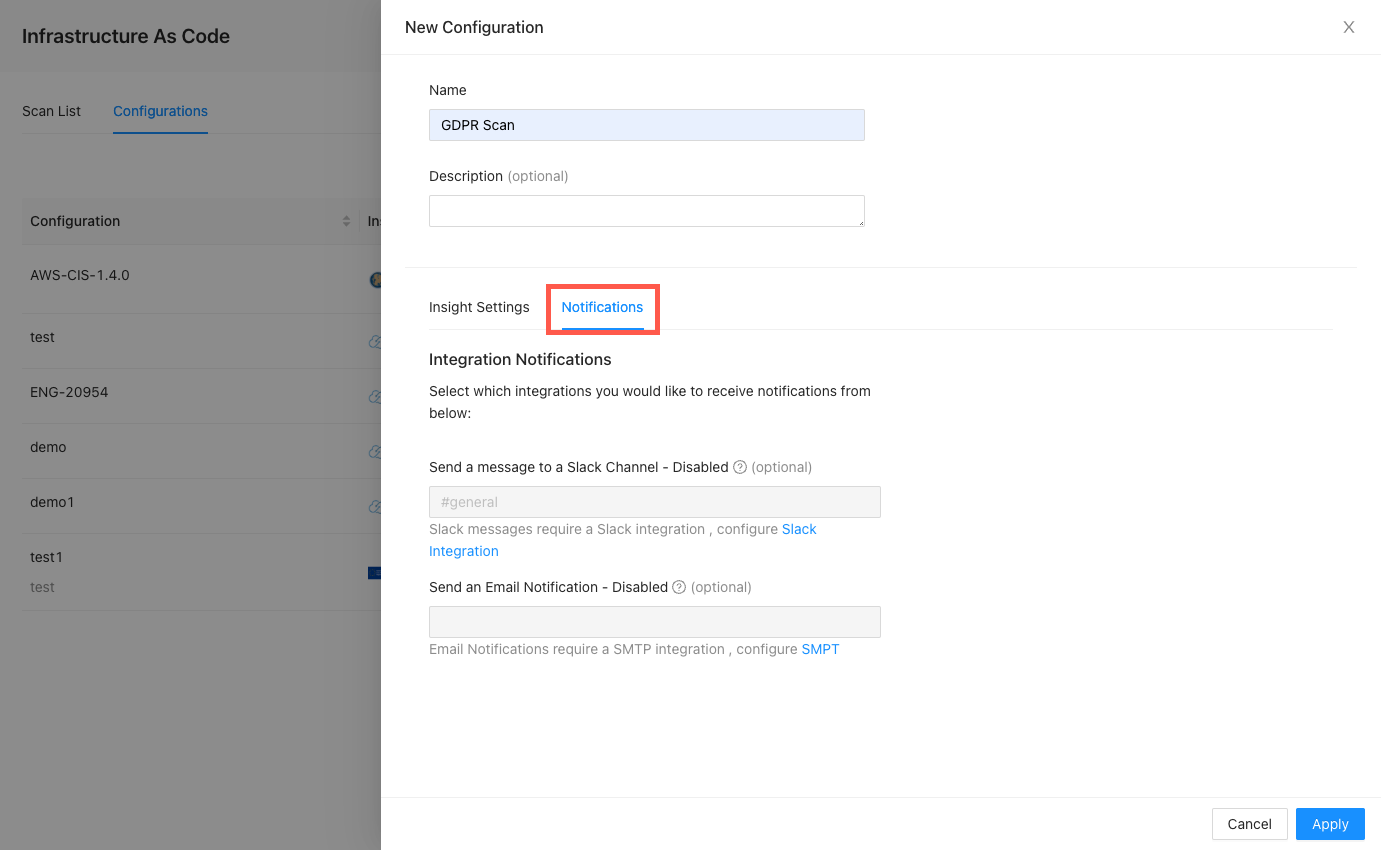Image resolution: width=1381 pixels, height=850 pixels.
Task: Click the help icon beside Slack Channel - Disabled
Action: point(740,467)
